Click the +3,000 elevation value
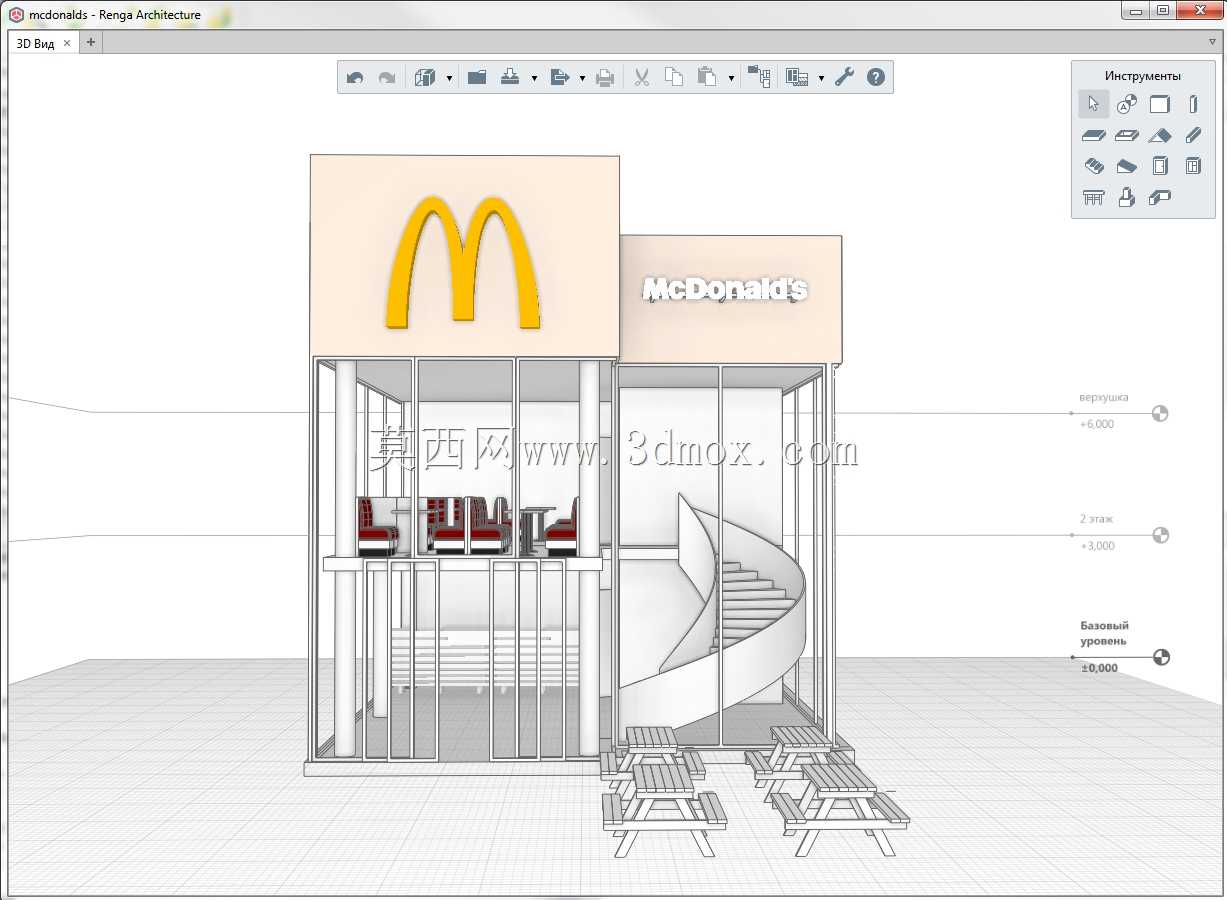Viewport: 1227px width, 900px height. [1097, 546]
